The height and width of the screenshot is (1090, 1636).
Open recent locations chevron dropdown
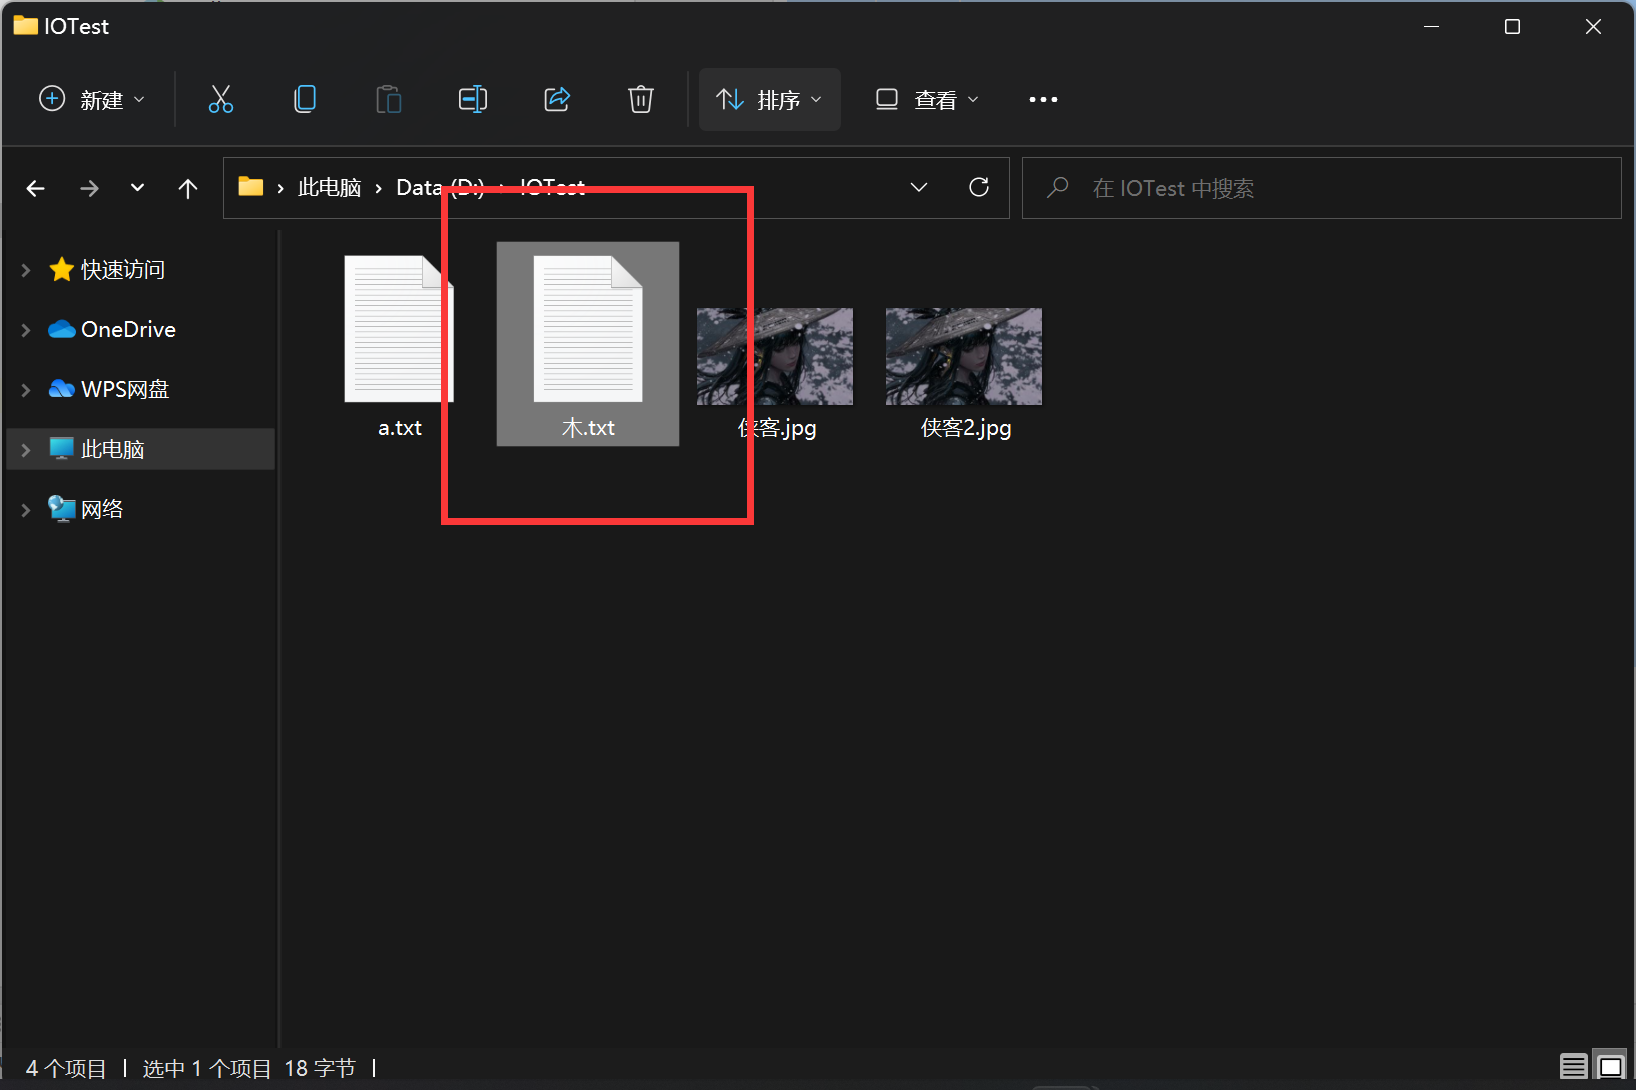pos(138,188)
